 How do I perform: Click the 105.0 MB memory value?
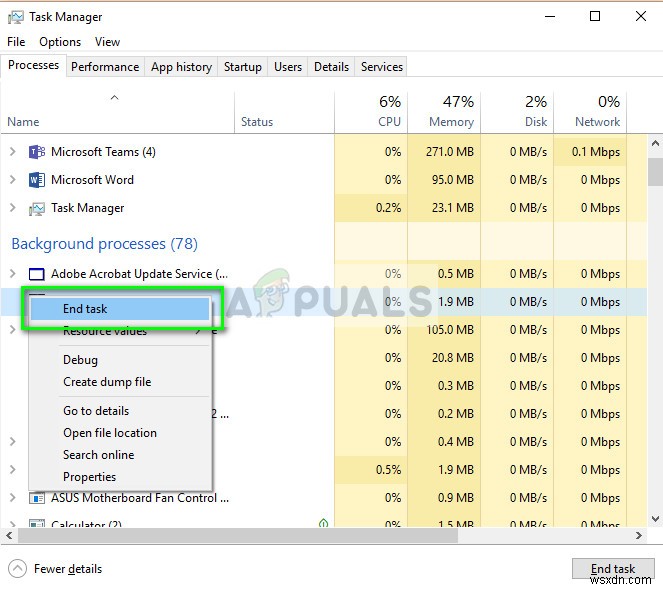pos(450,330)
